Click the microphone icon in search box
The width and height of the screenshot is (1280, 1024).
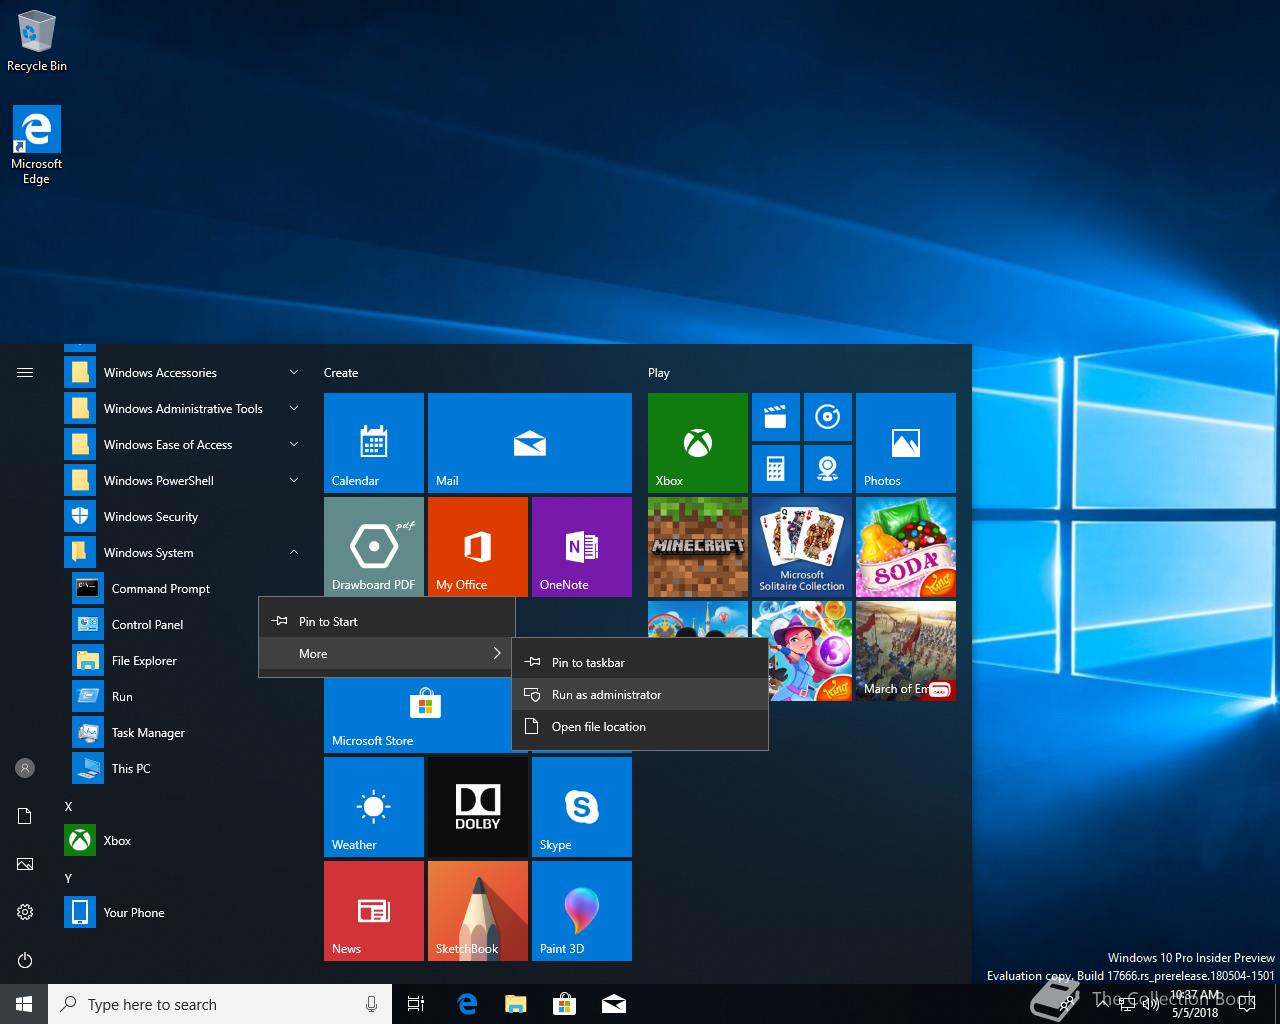pos(371,1004)
